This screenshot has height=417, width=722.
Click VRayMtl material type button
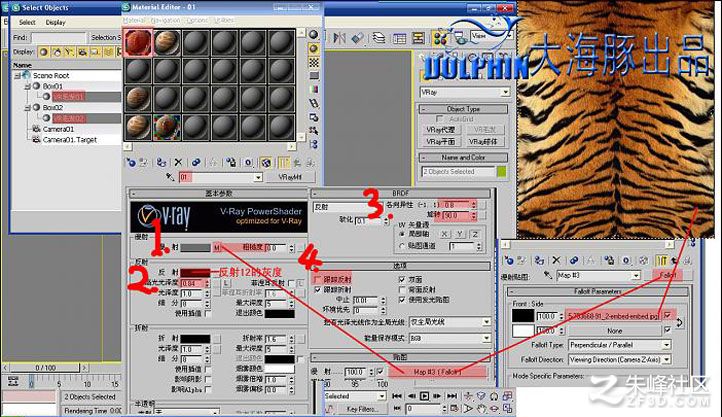290,177
